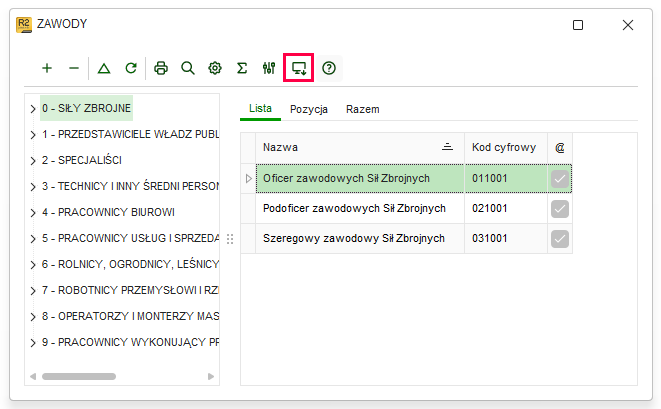Image resolution: width=661 pixels, height=409 pixels.
Task: Click the triangle edit icon in toolbar
Action: [x=104, y=68]
